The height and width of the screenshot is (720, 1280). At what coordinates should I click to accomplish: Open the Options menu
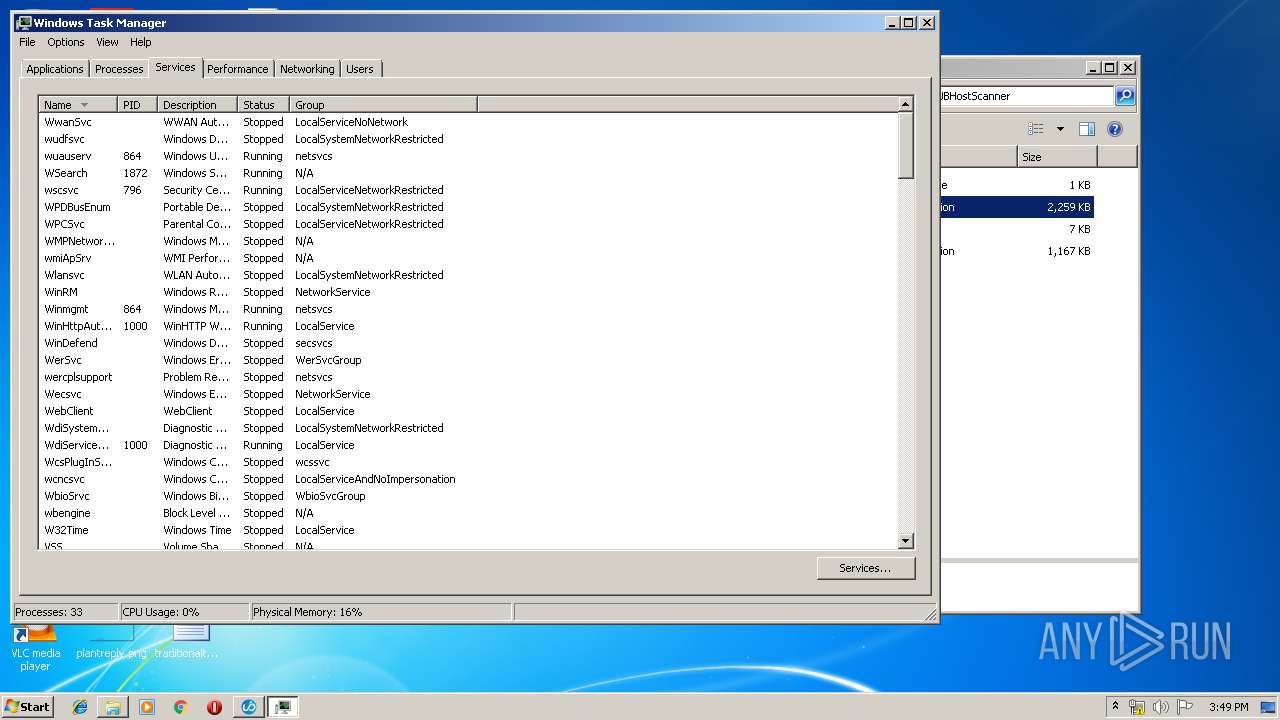click(x=66, y=42)
